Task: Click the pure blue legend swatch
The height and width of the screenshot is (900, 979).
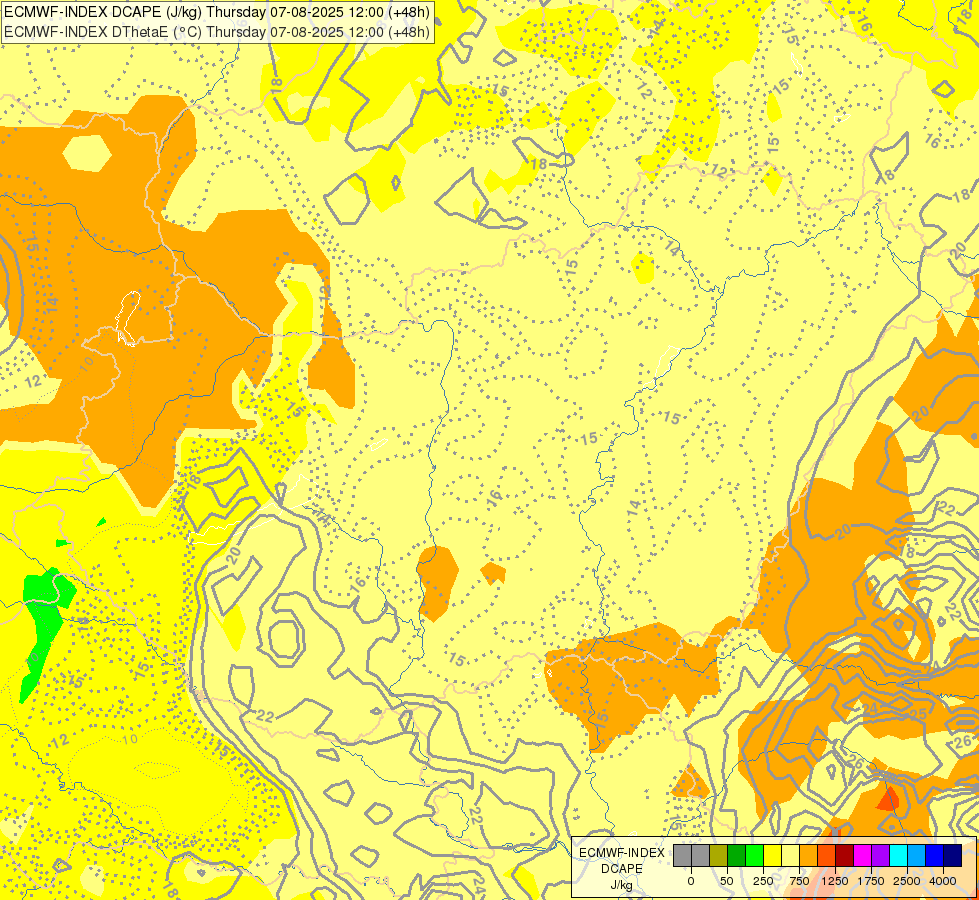Action: point(935,856)
